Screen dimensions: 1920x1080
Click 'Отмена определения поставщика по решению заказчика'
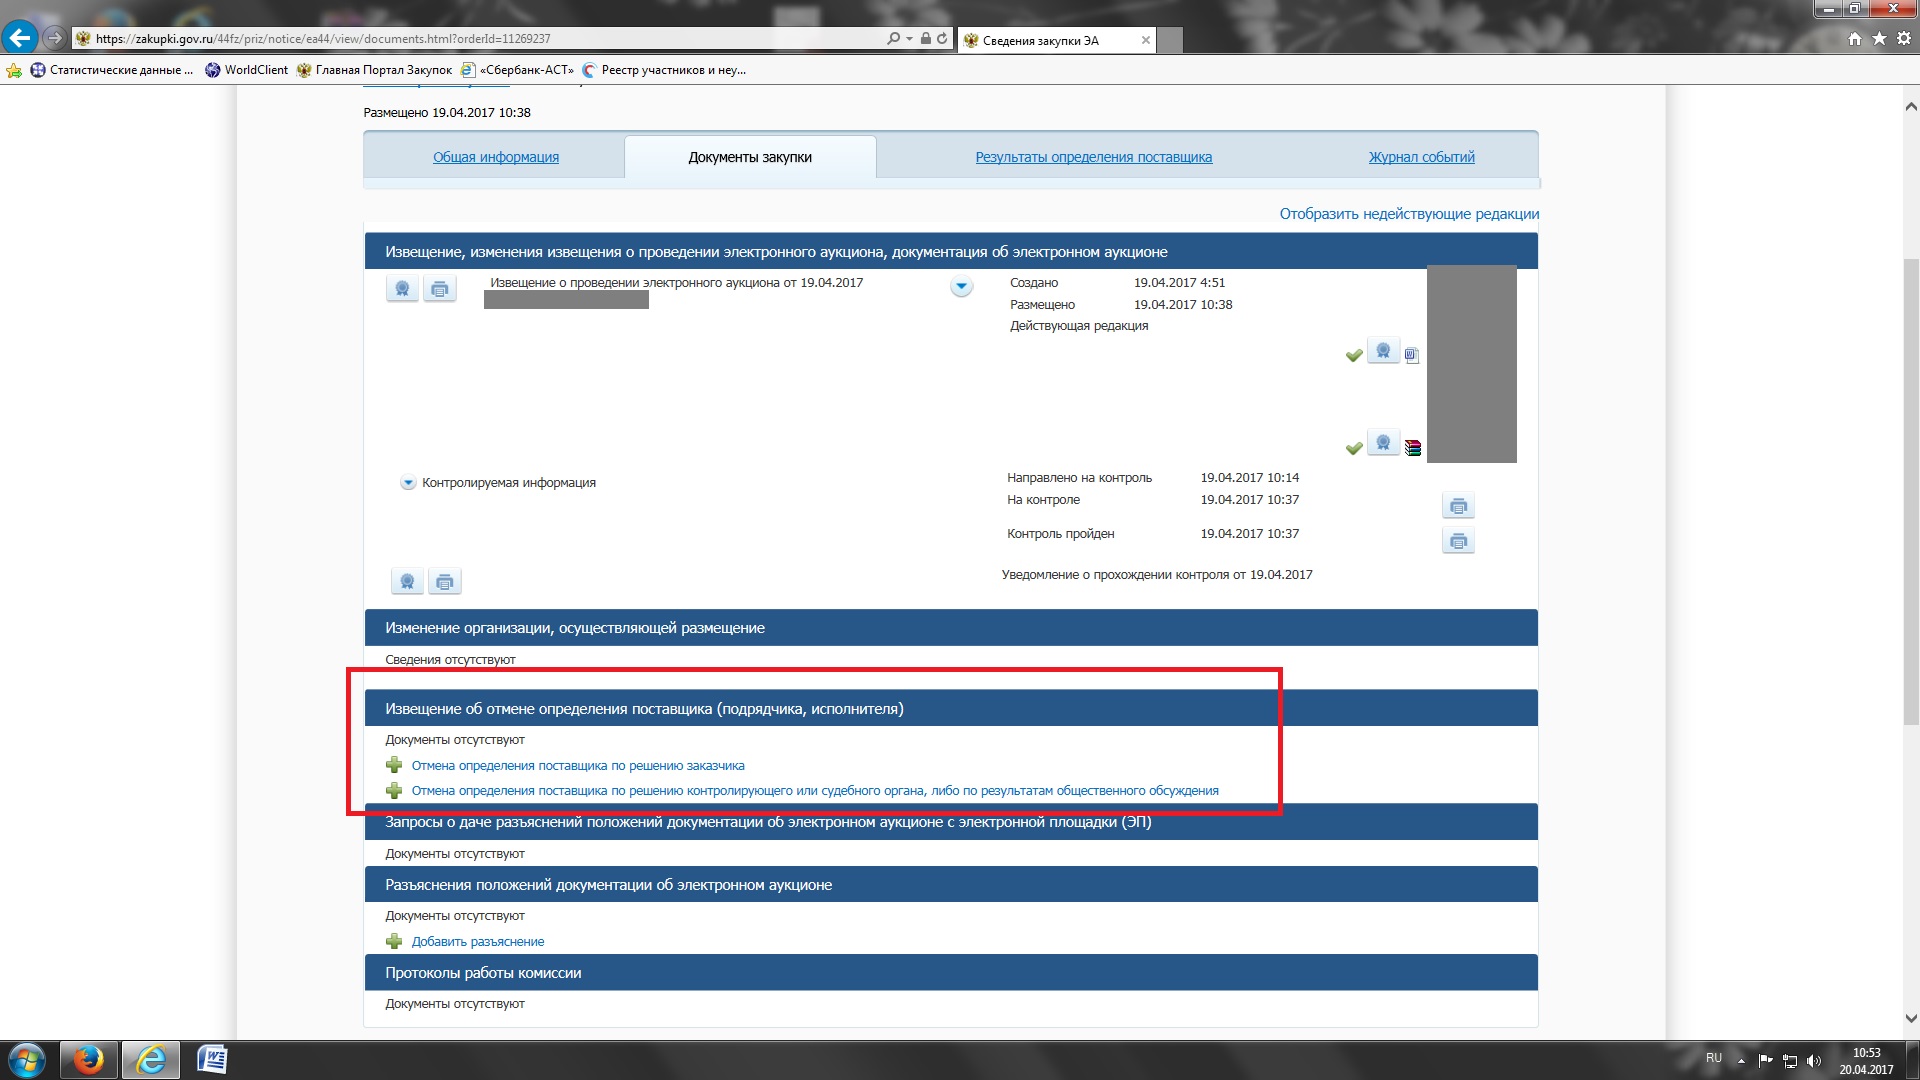577,766
